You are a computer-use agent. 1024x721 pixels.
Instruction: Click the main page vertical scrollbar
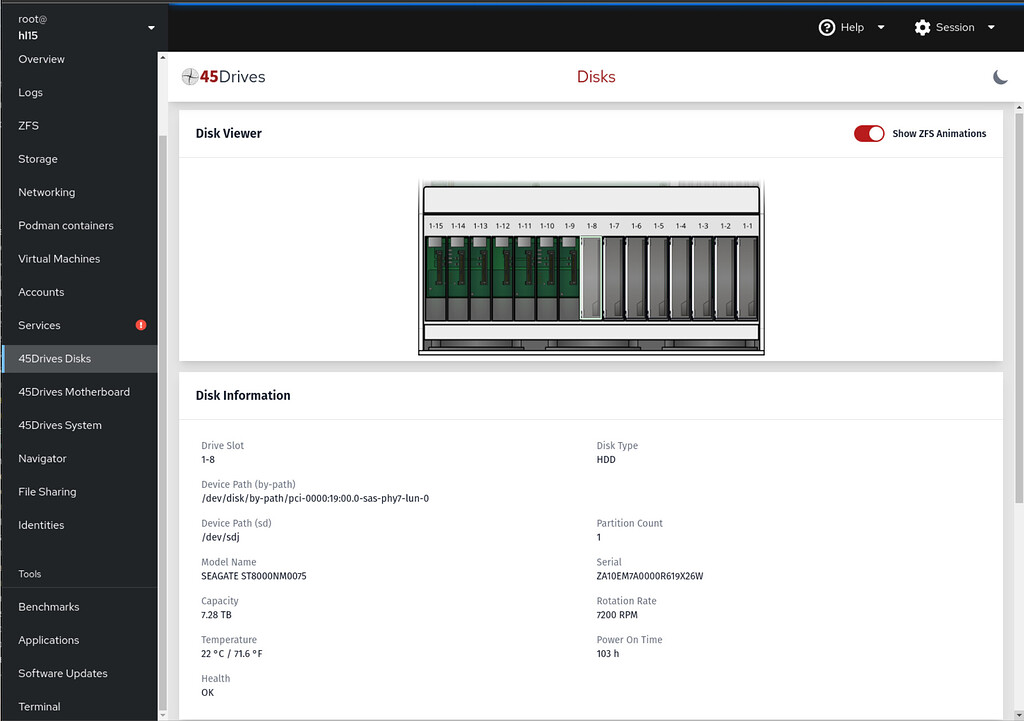pos(1017,300)
